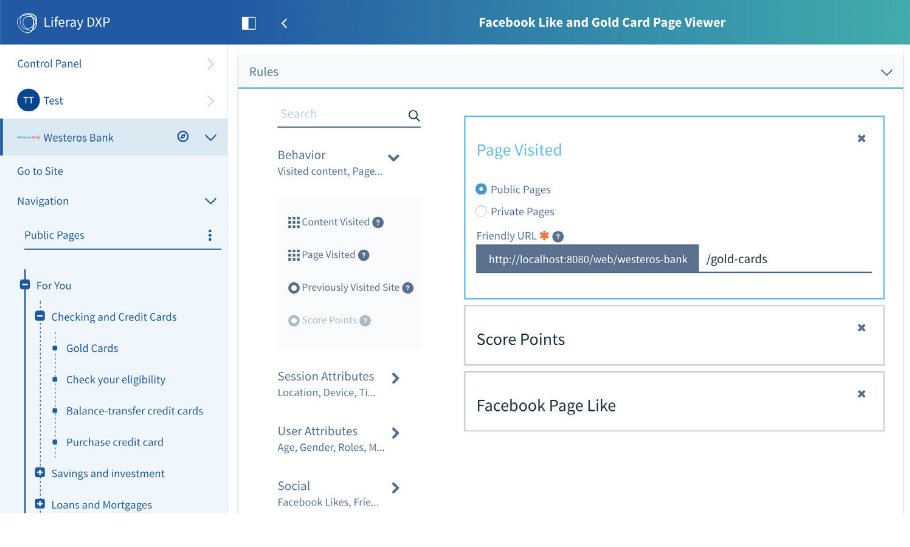Open the Go to Site link
910x547 pixels.
coord(40,171)
